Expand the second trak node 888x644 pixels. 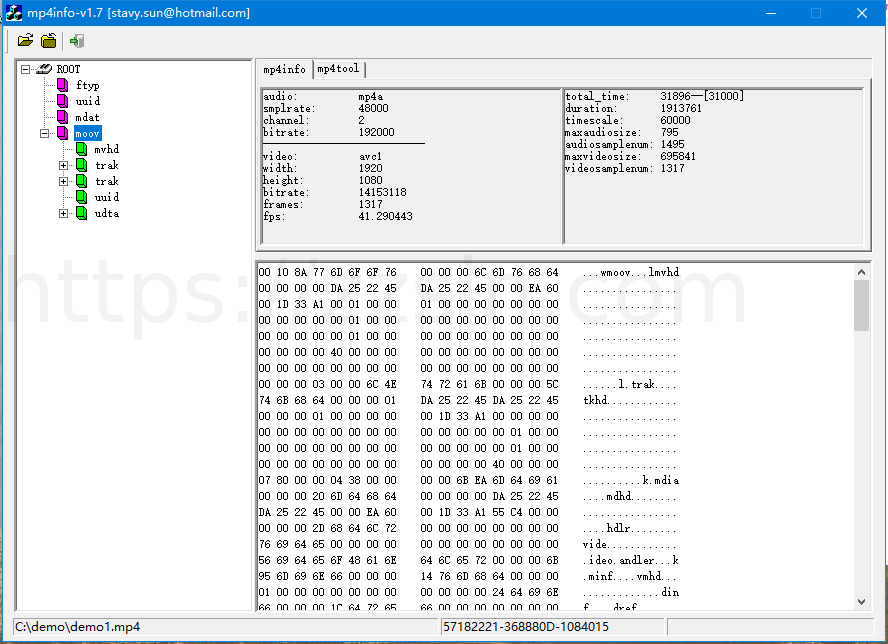[64, 181]
